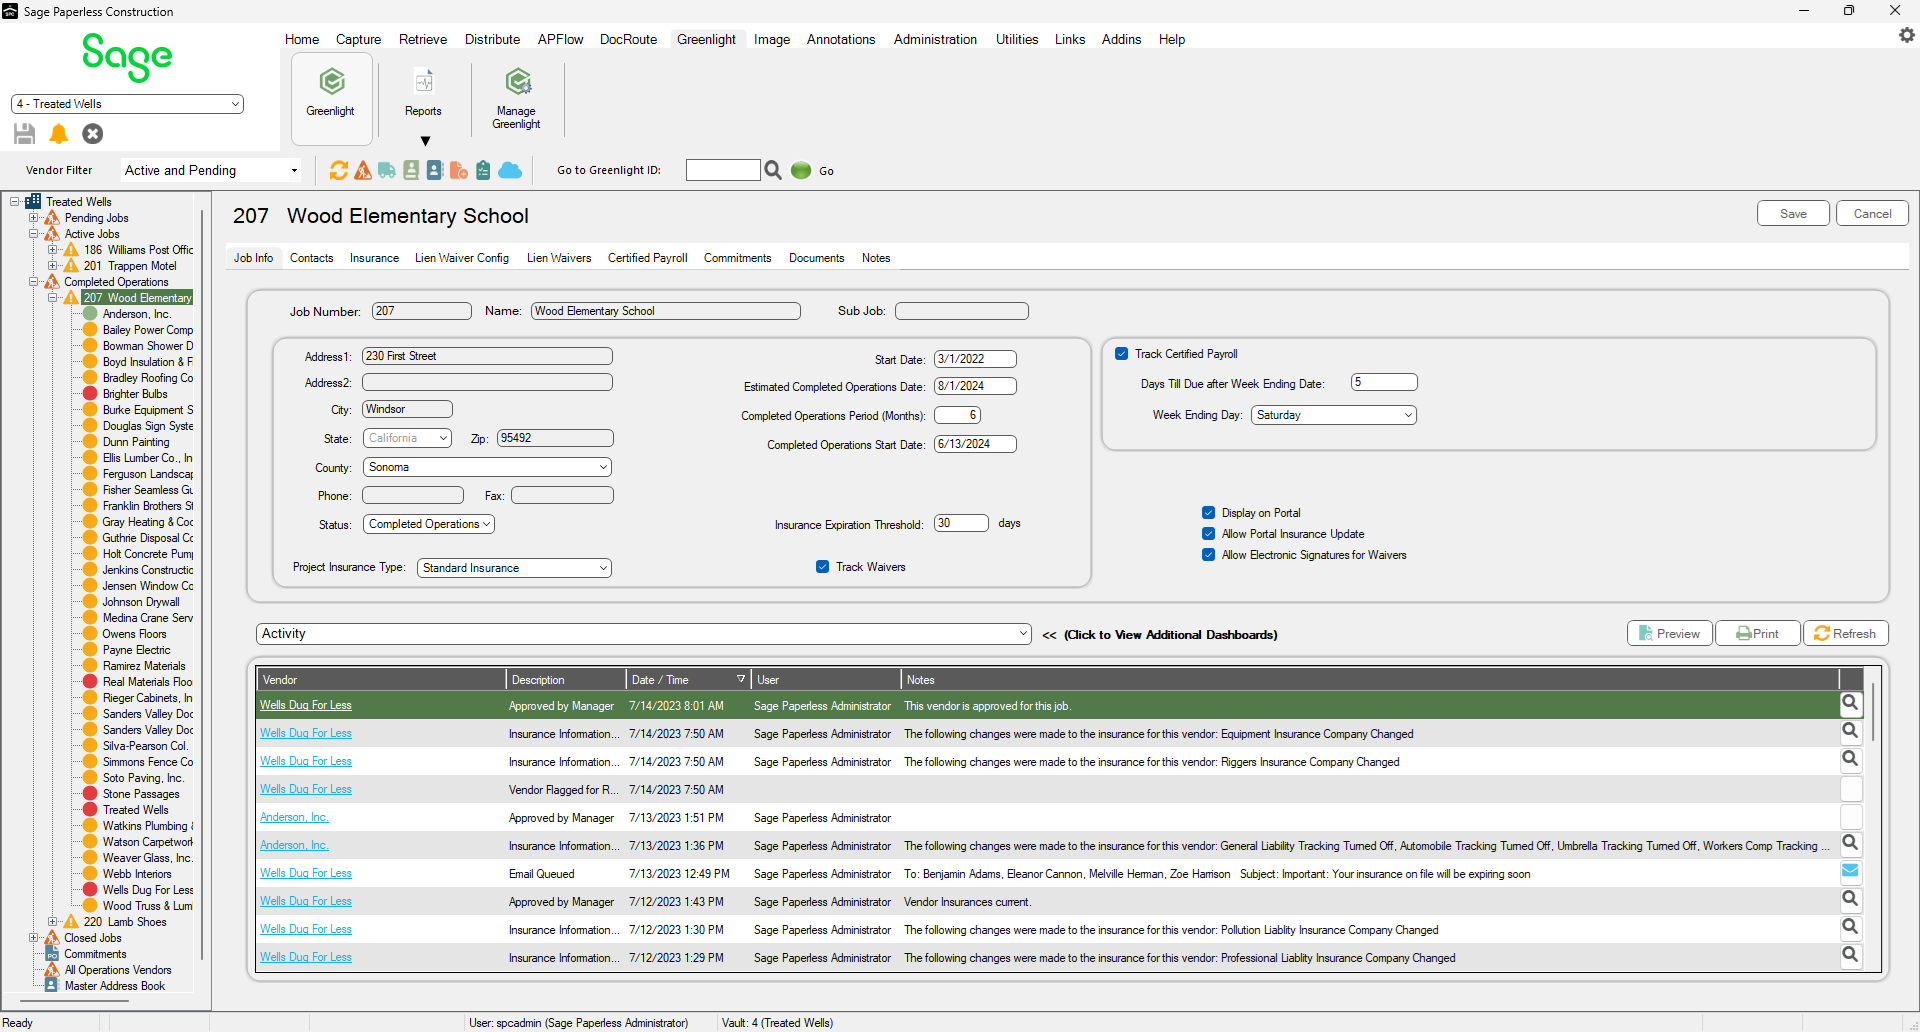Image resolution: width=1920 pixels, height=1032 pixels.
Task: Expand the Closed Jobs tree node
Action: click(x=34, y=938)
